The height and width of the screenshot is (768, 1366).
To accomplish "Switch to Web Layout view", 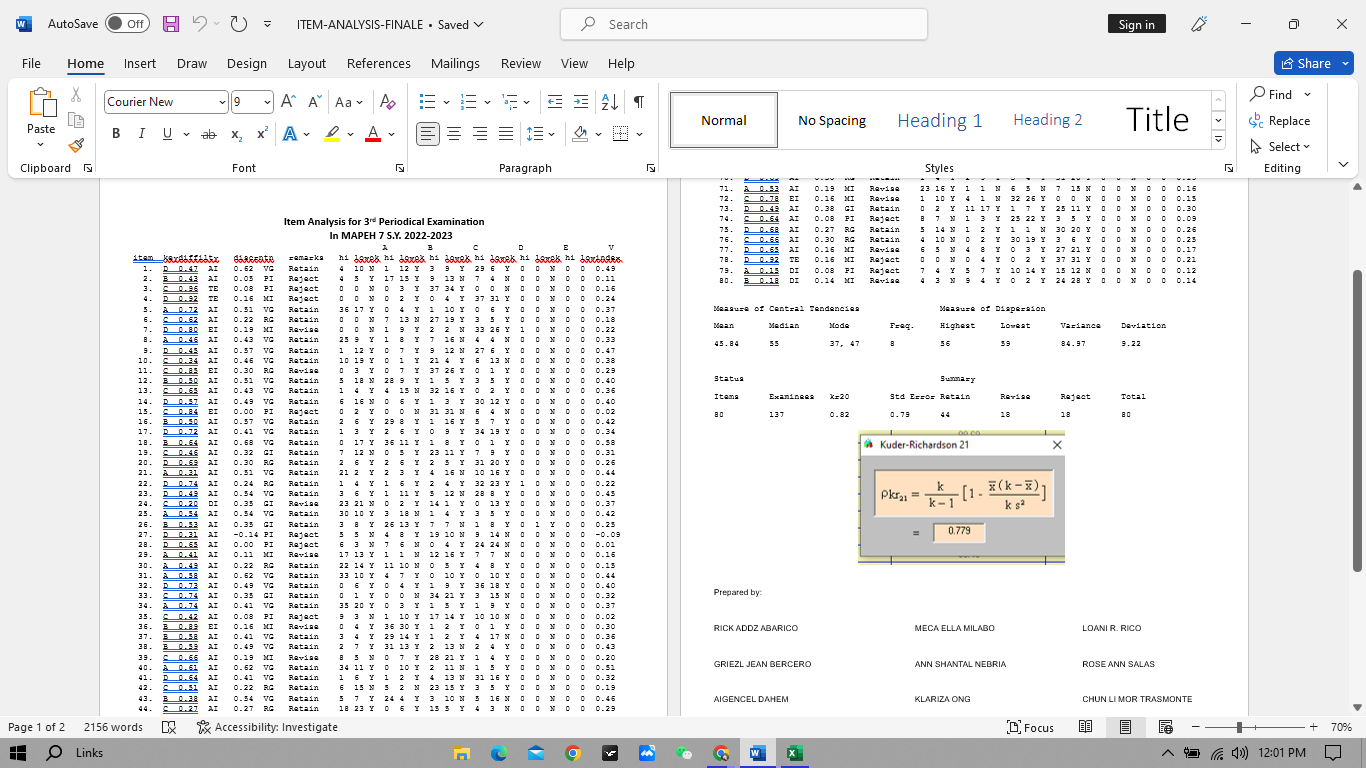I will 1165,727.
